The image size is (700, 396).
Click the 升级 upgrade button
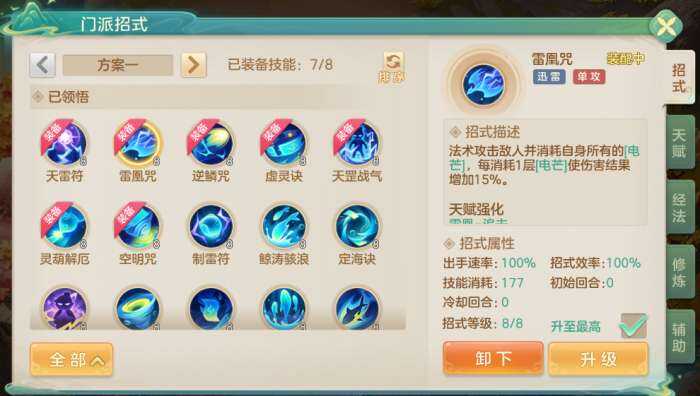tap(598, 358)
